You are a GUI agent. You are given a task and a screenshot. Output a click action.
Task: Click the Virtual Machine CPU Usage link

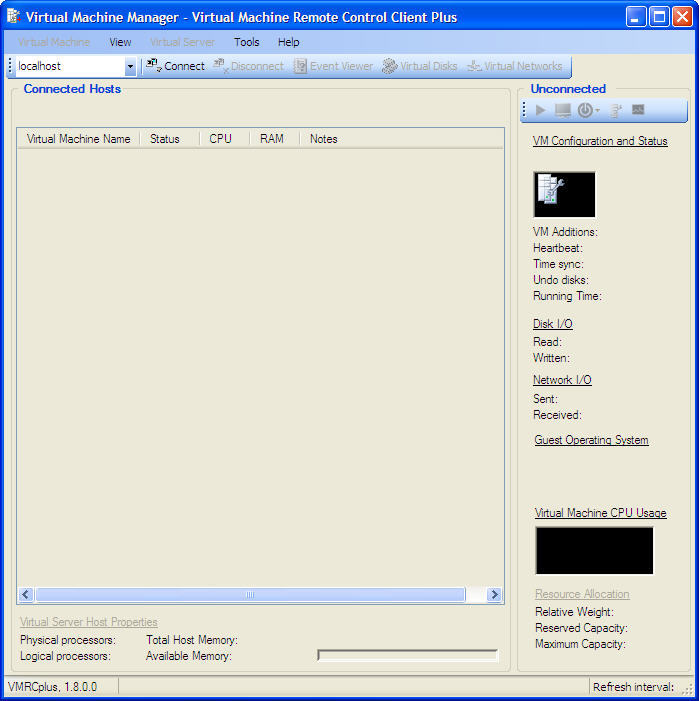pyautogui.click(x=601, y=513)
